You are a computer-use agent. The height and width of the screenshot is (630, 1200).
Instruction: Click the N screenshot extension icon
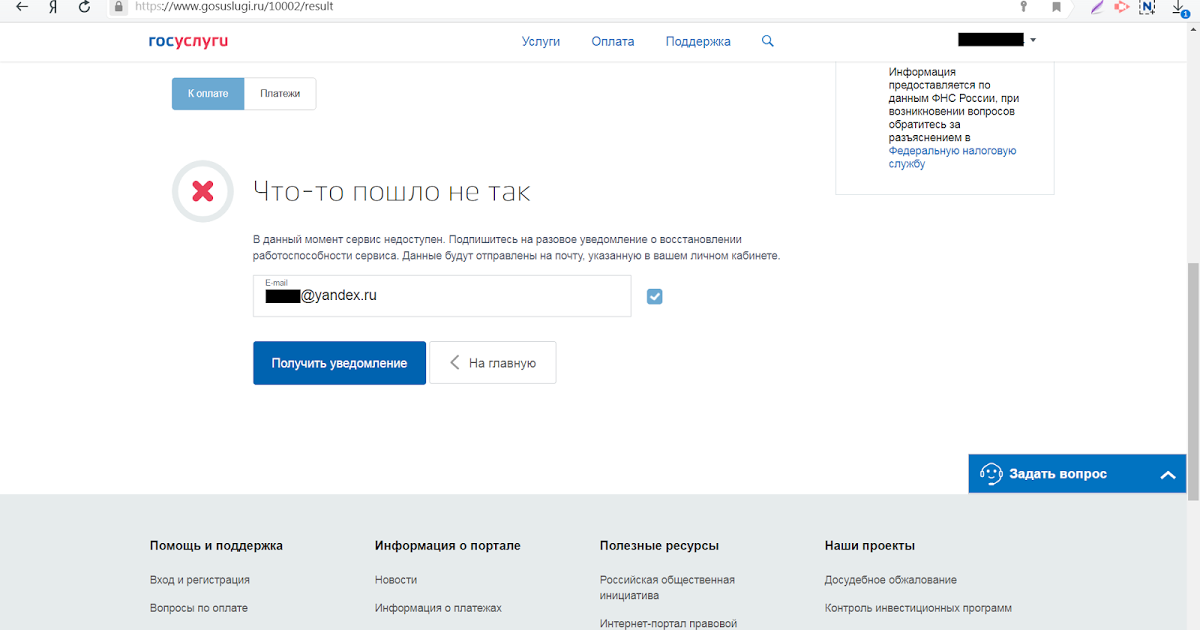click(1148, 6)
